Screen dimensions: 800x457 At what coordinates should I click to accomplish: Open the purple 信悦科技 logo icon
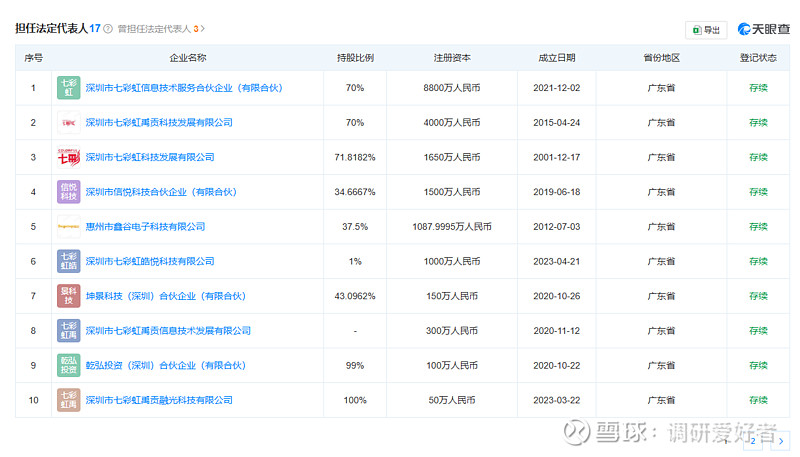click(68, 192)
